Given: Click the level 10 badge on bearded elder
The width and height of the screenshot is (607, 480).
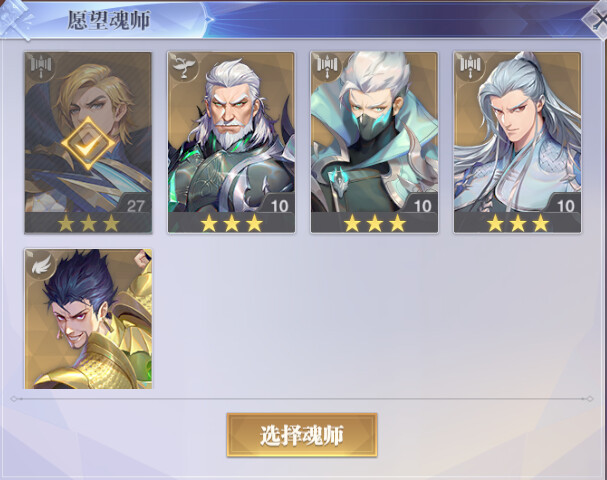Looking at the screenshot, I should [279, 206].
